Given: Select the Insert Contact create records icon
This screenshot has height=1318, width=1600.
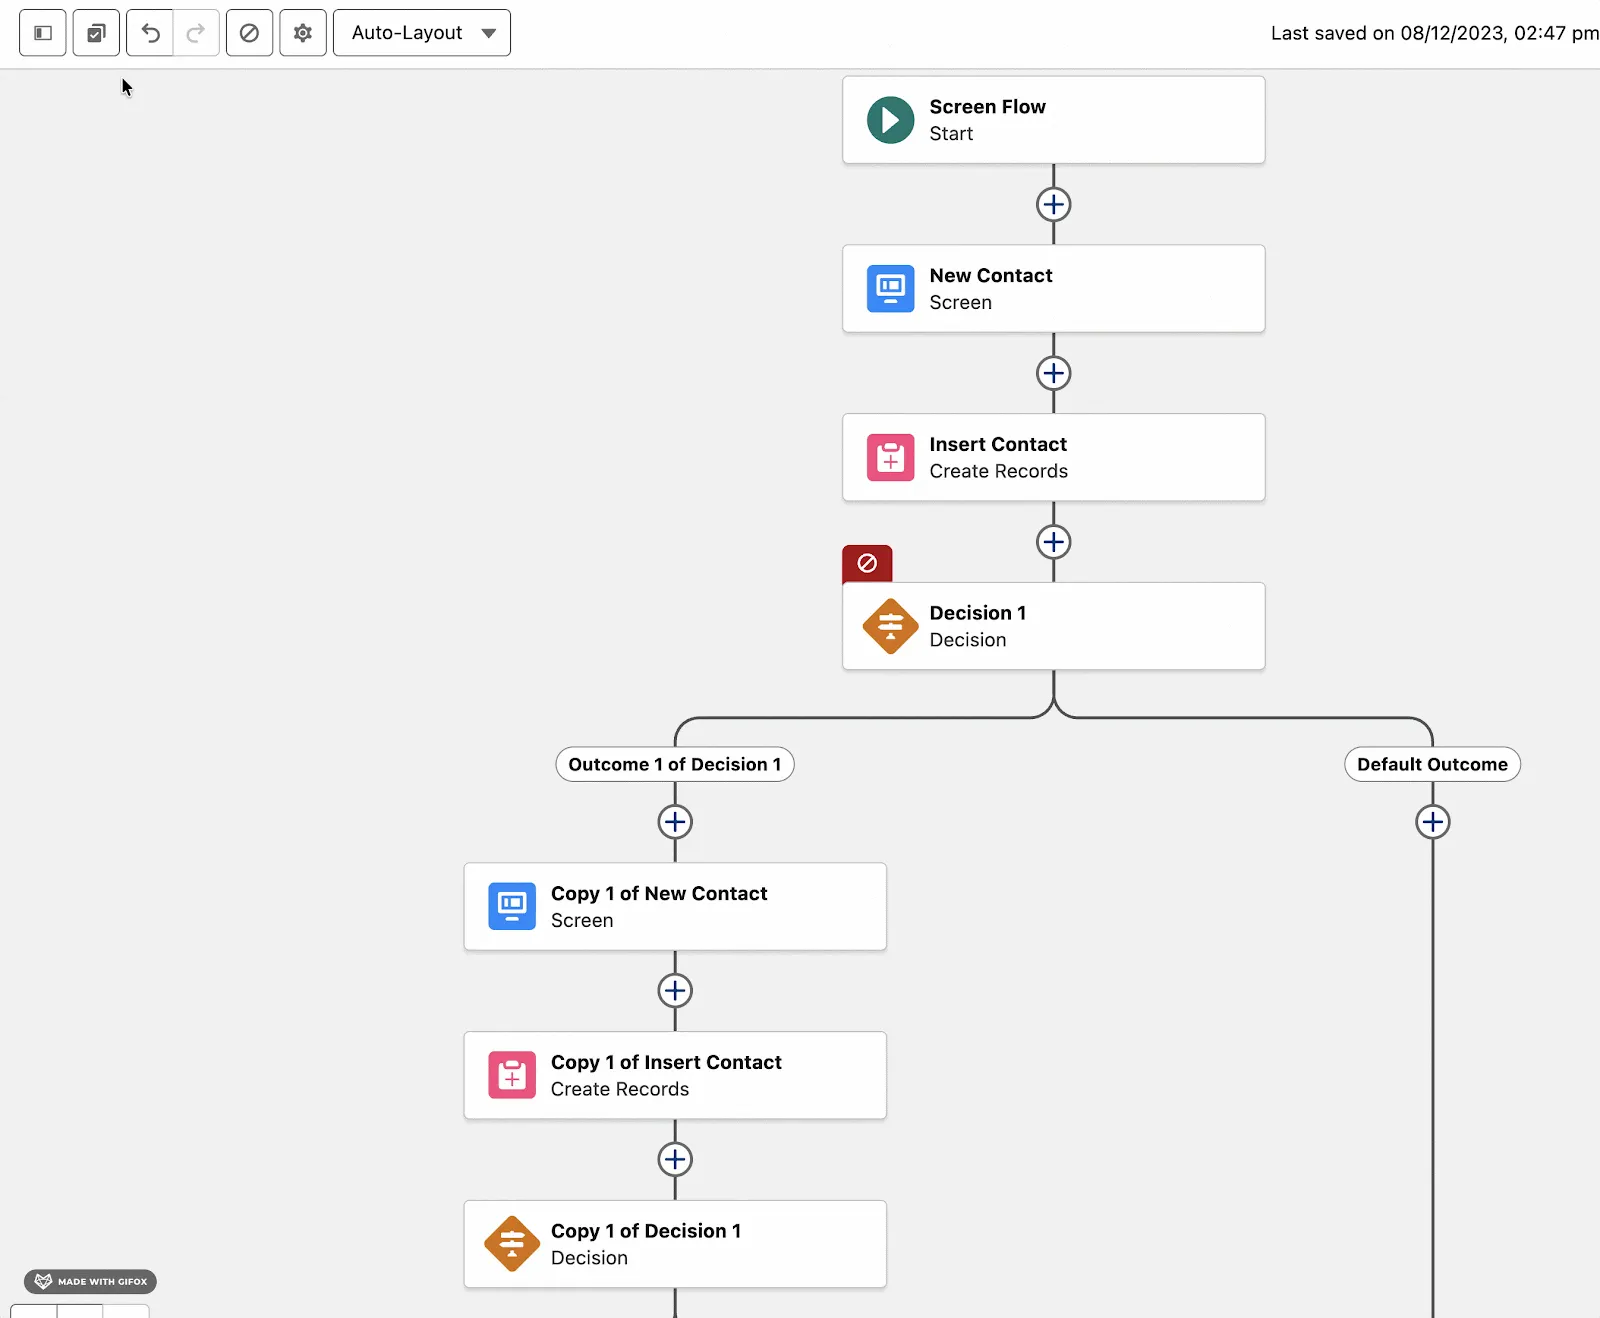Looking at the screenshot, I should click(890, 458).
